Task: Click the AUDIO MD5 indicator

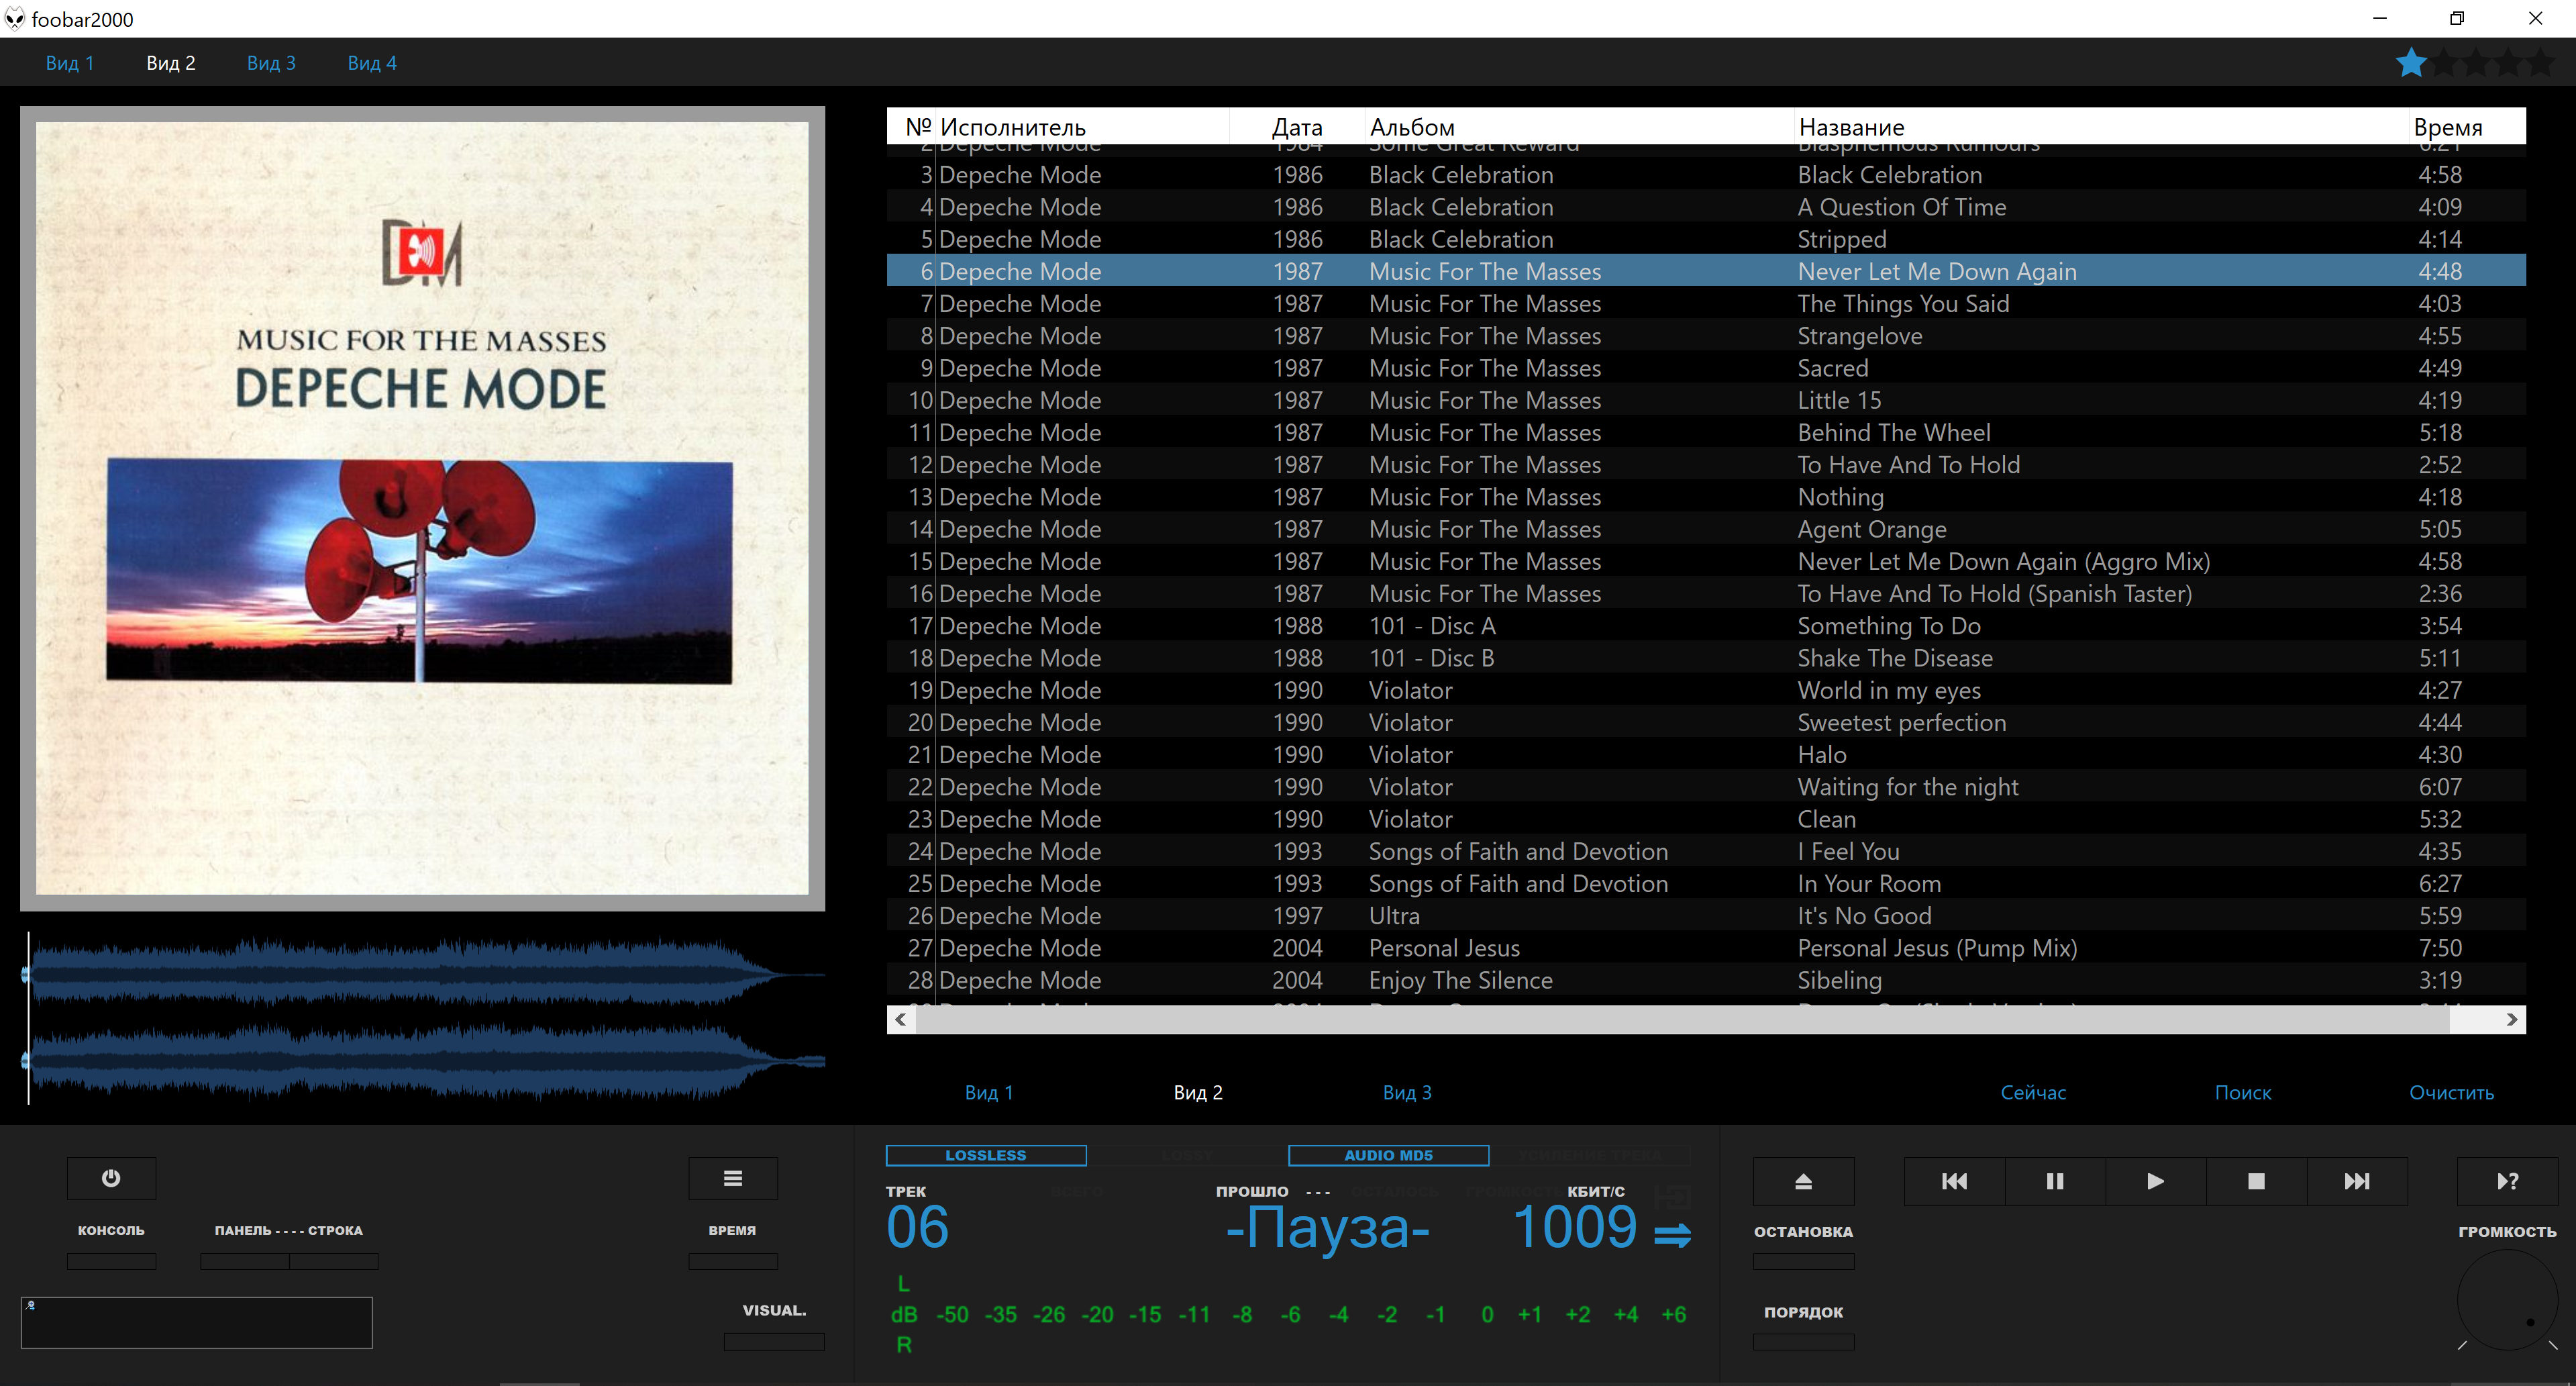Action: (x=1388, y=1155)
